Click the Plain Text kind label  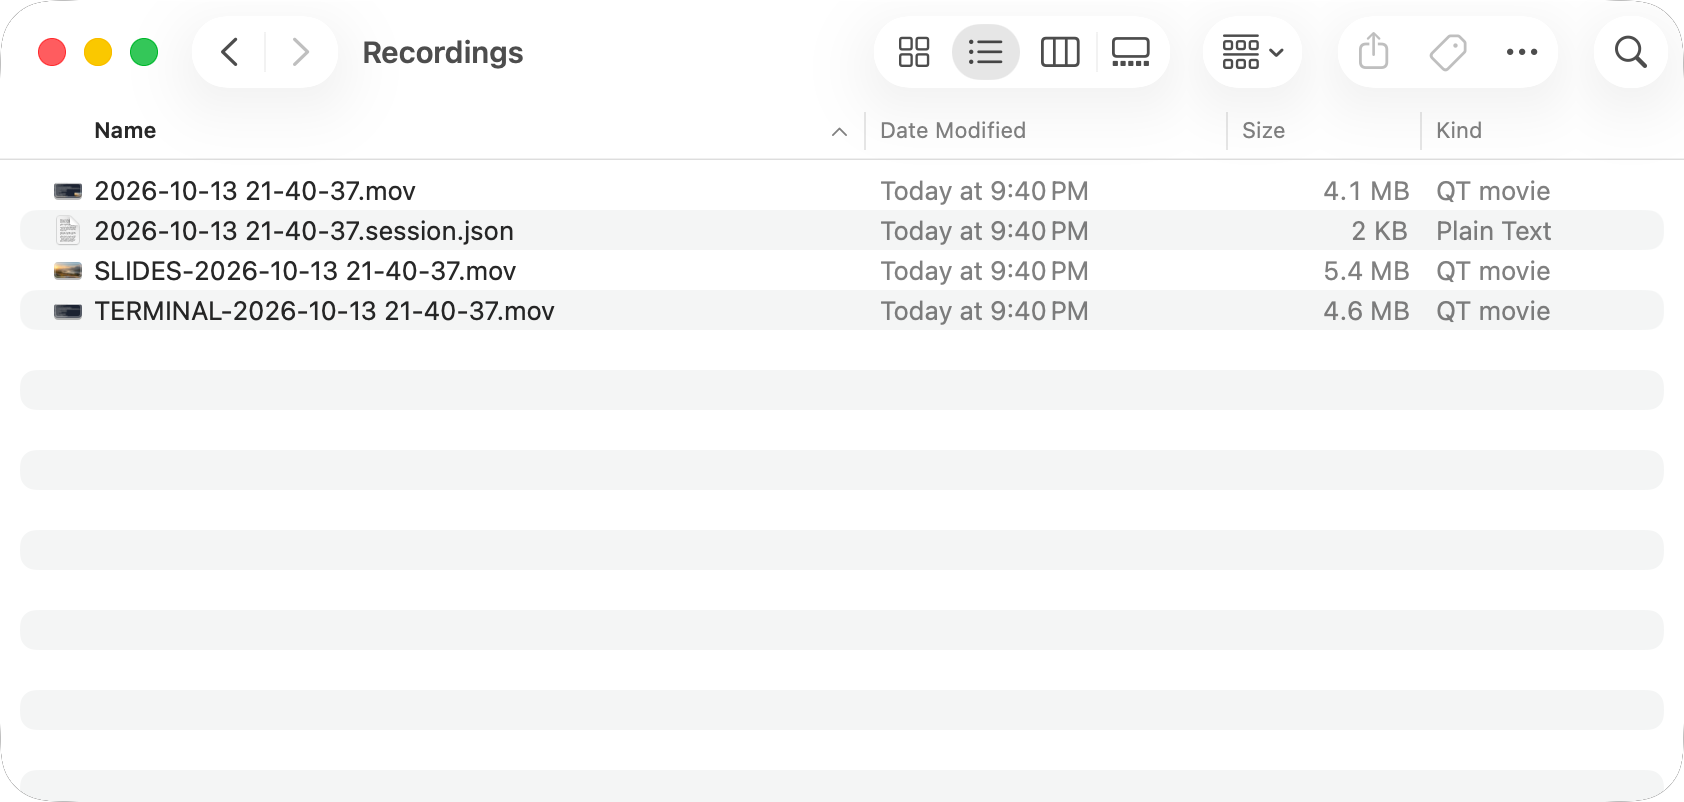[x=1493, y=231]
